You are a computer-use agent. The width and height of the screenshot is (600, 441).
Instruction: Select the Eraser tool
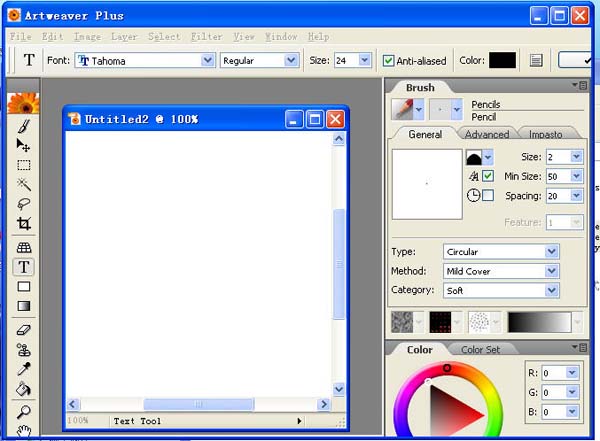[24, 330]
